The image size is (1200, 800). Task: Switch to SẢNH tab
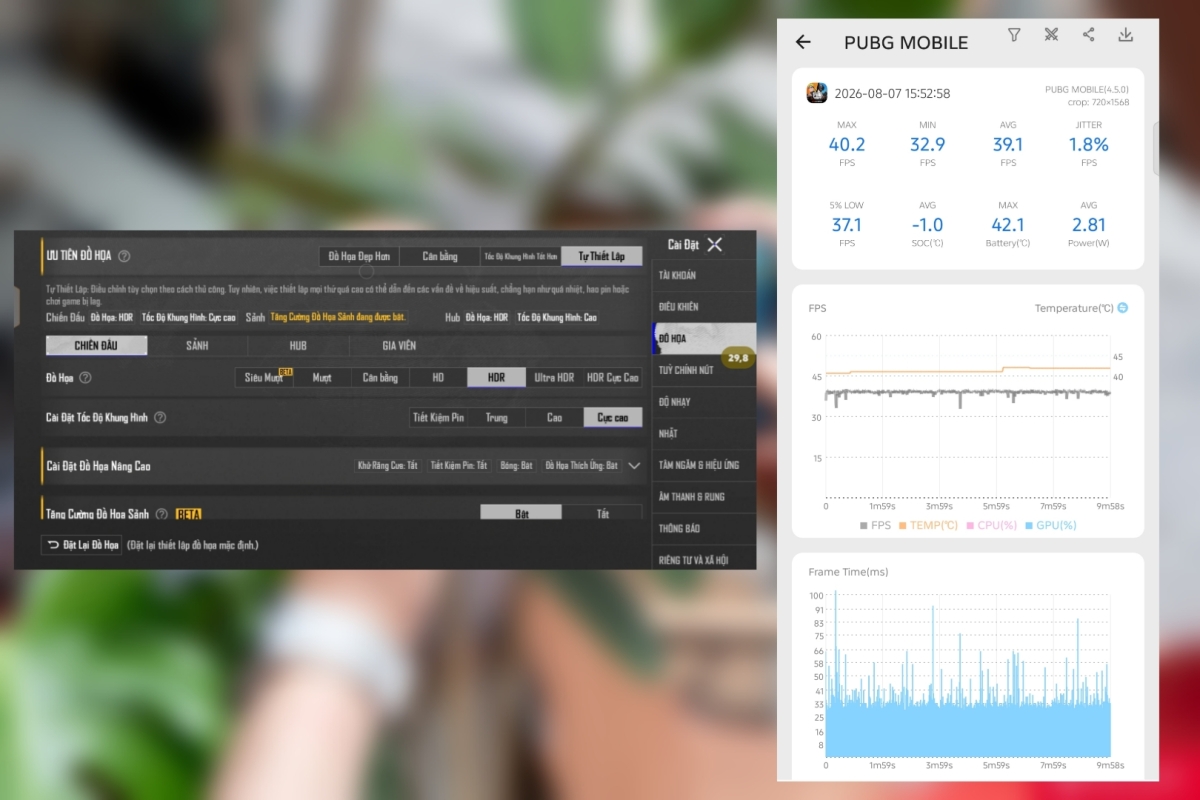pyautogui.click(x=197, y=345)
